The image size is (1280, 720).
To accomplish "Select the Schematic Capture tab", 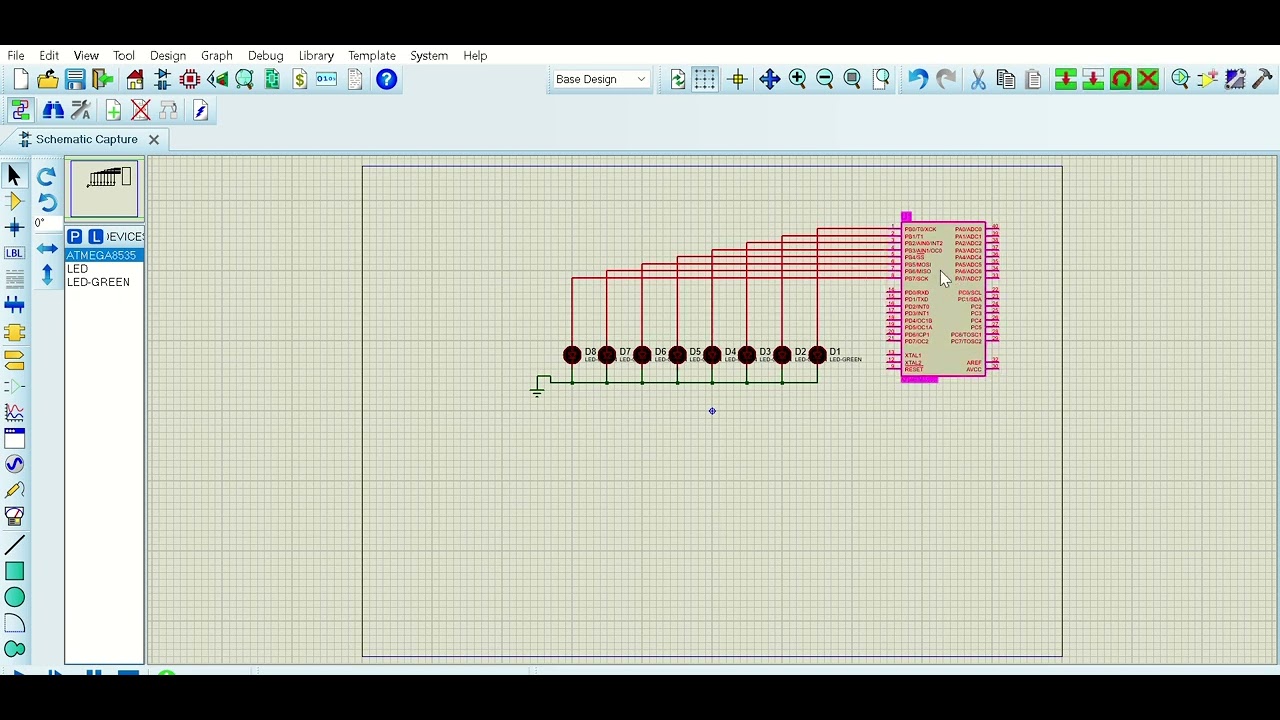I will pos(87,140).
